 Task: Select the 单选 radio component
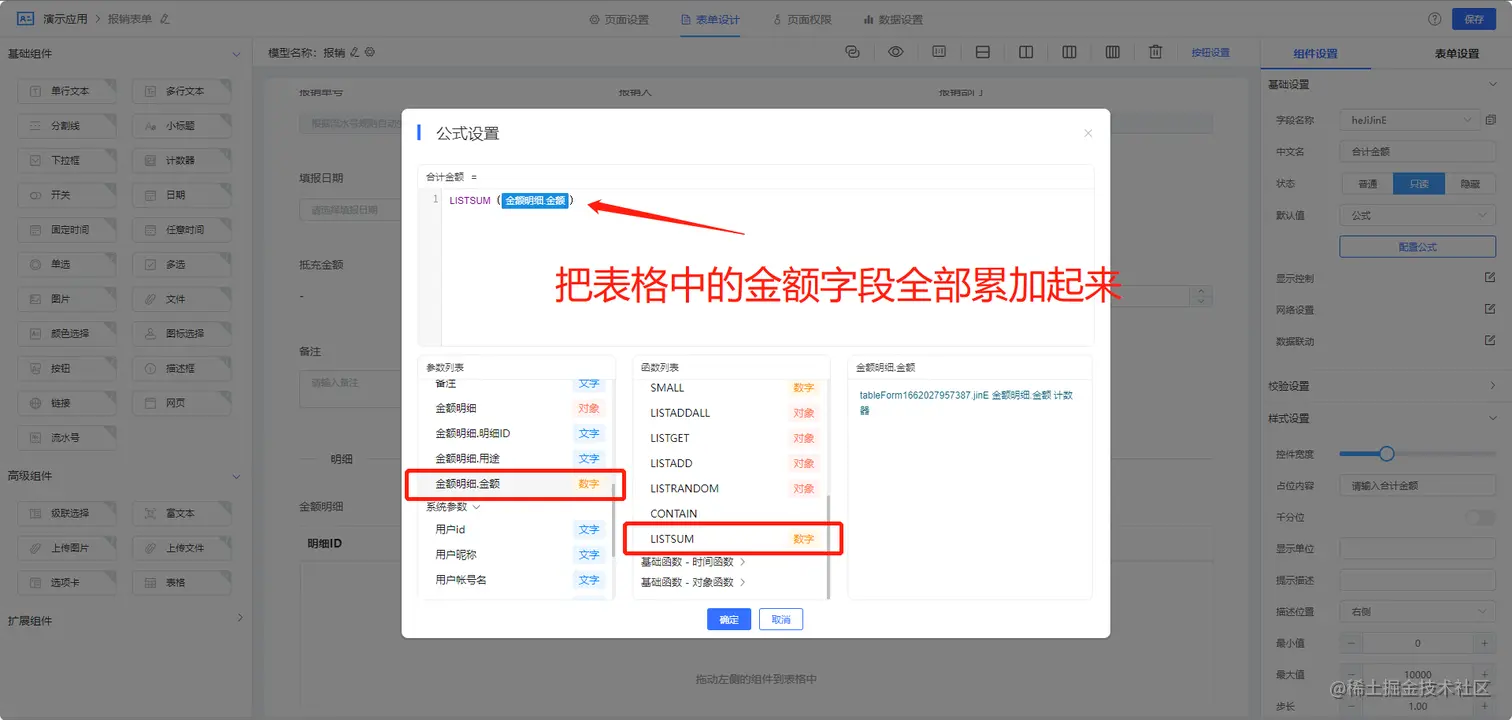67,265
